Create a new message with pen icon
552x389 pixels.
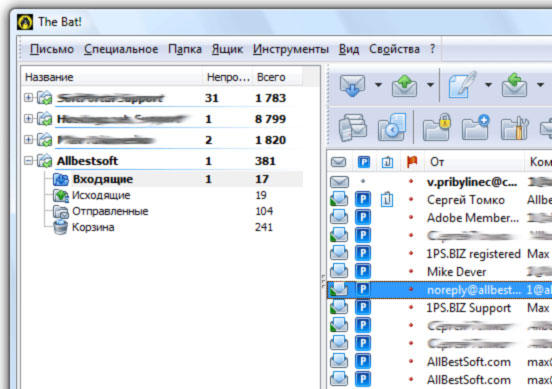pos(462,84)
